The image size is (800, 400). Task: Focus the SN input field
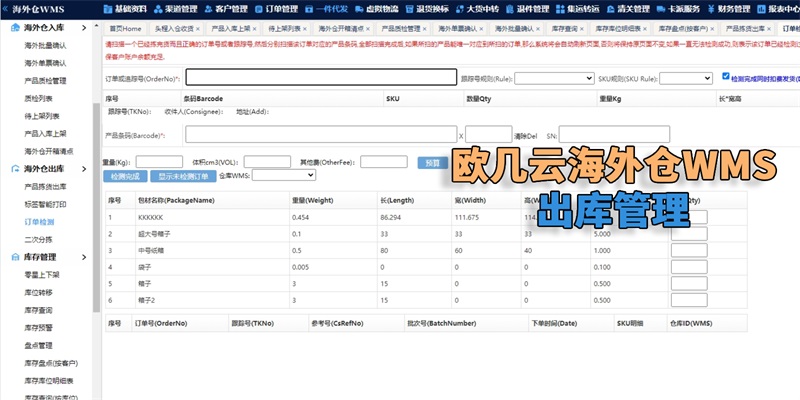click(614, 134)
